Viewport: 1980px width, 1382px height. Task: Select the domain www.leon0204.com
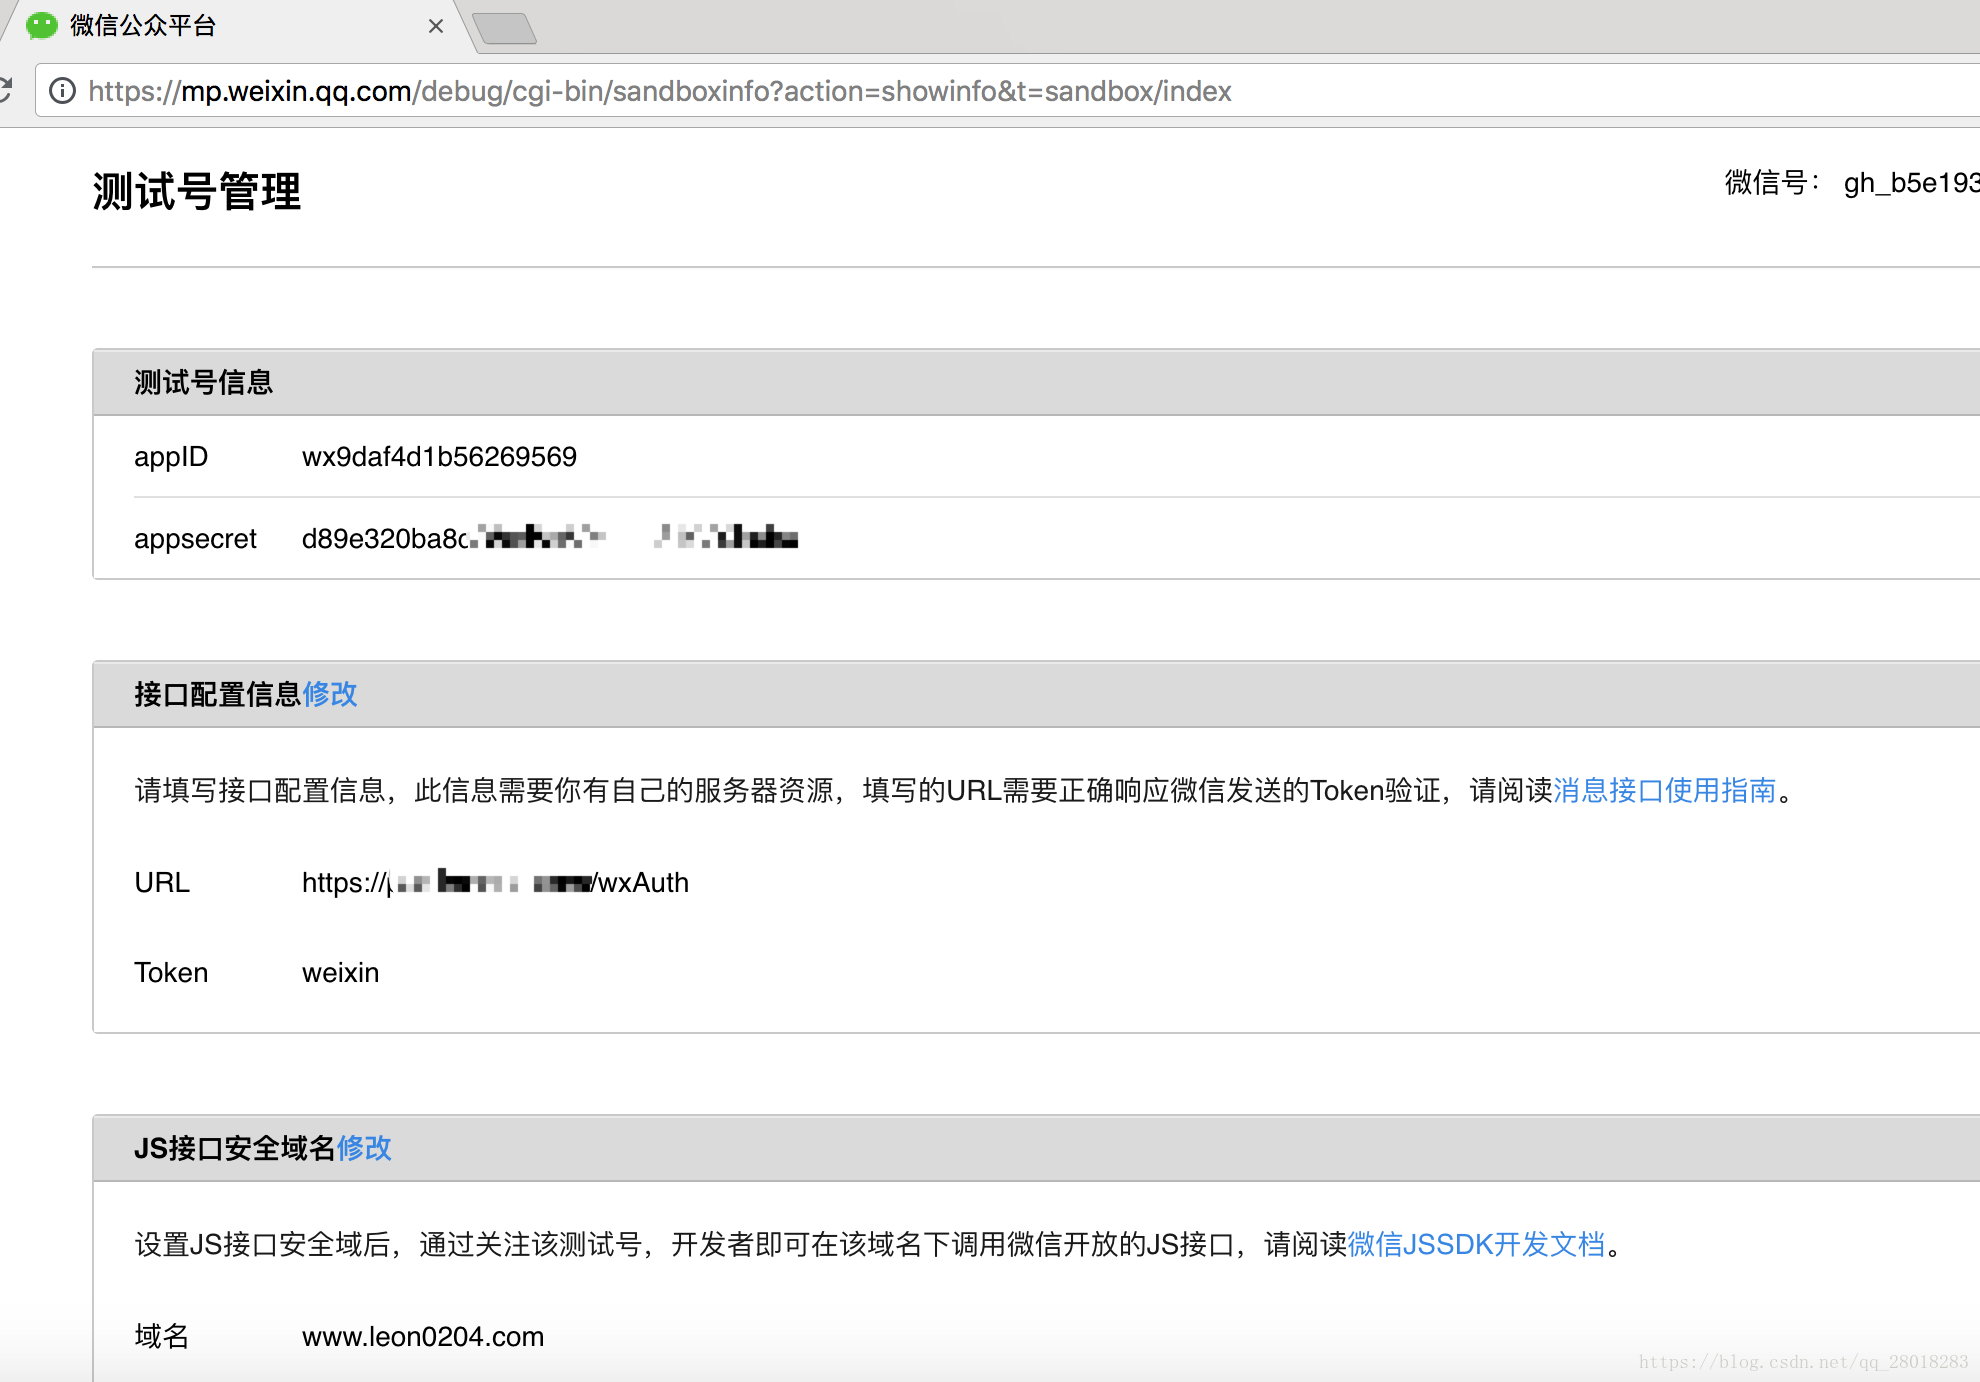(x=423, y=1337)
